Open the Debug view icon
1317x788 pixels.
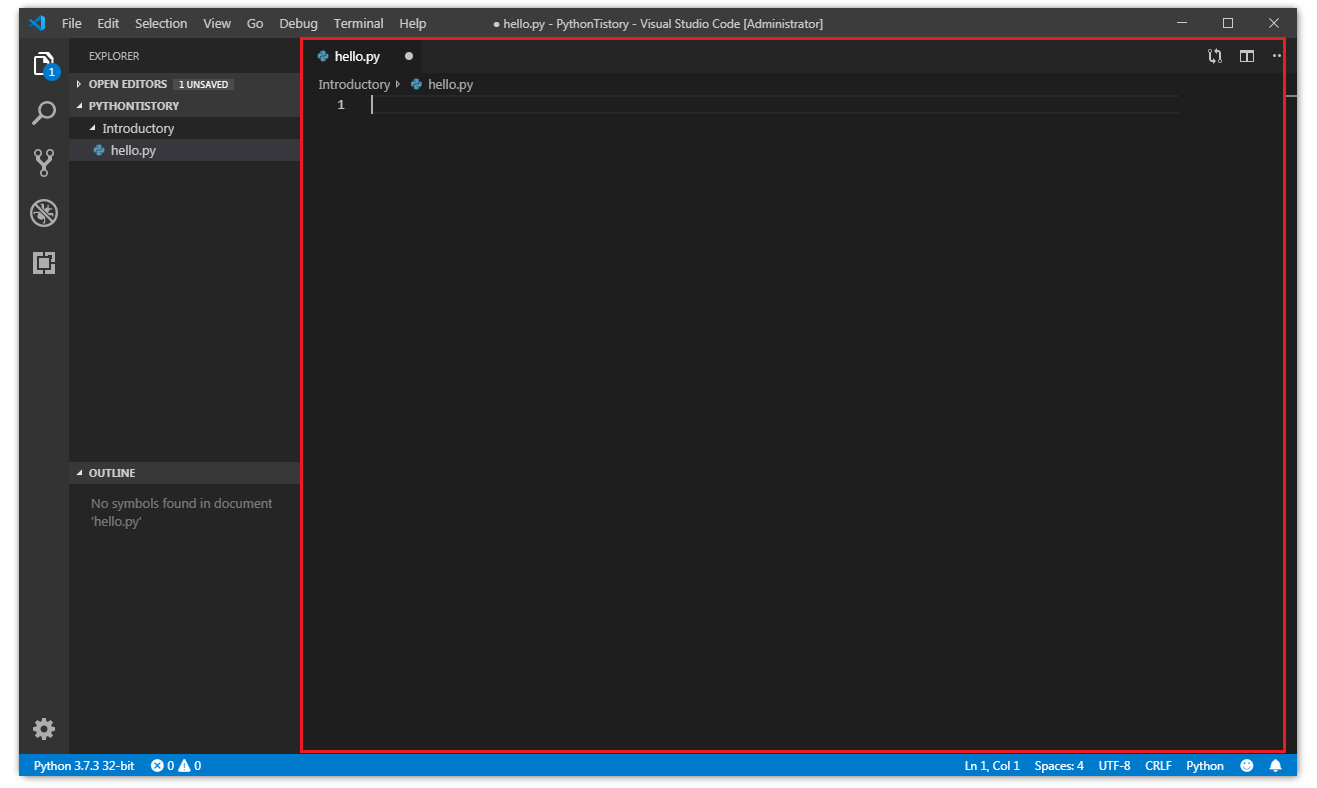tap(44, 212)
